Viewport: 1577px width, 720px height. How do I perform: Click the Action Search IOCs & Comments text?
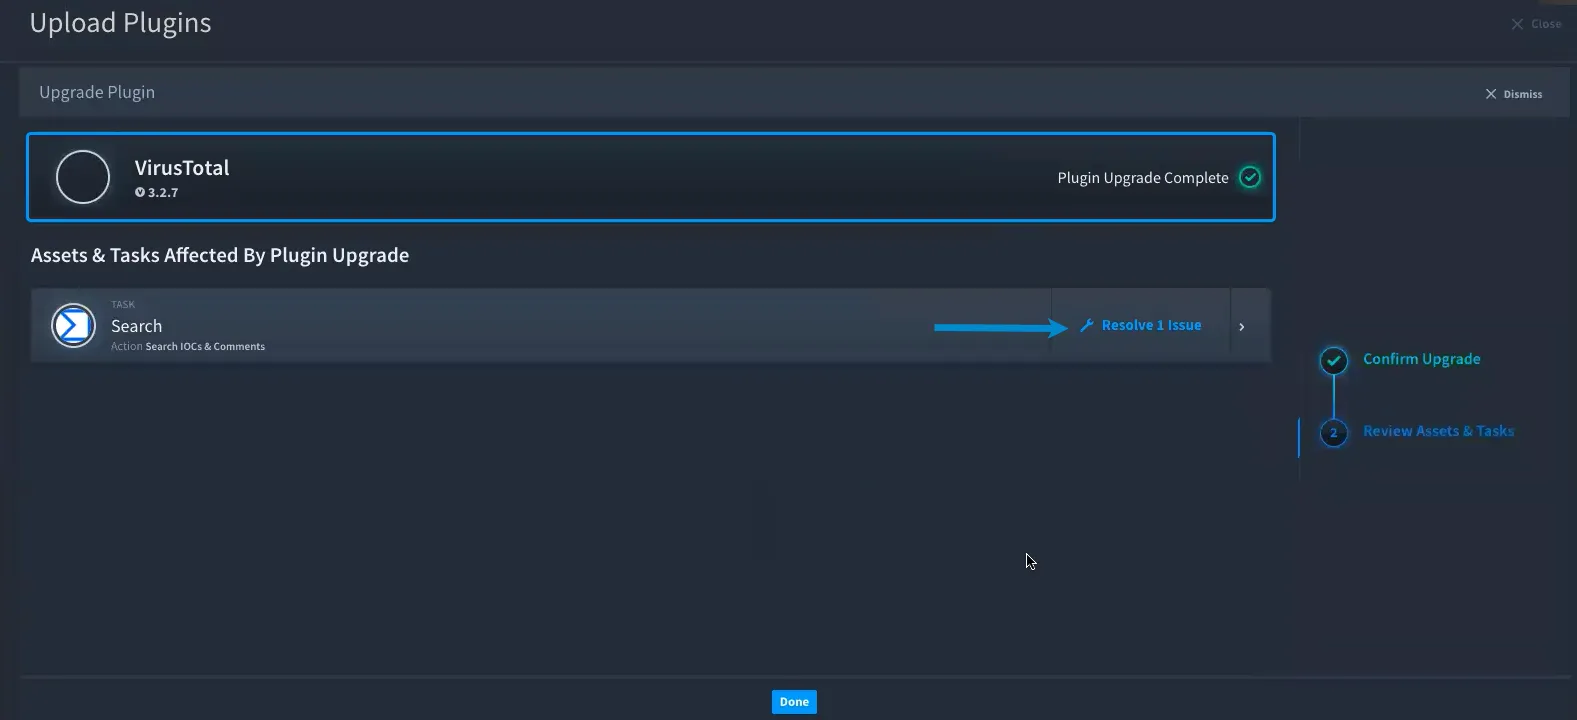[188, 347]
